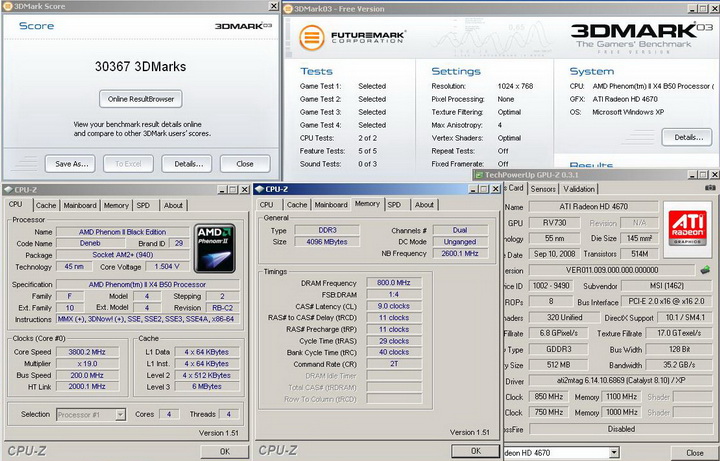
Task: Open Memory tab in left CPU-Z window
Action: (x=116, y=205)
